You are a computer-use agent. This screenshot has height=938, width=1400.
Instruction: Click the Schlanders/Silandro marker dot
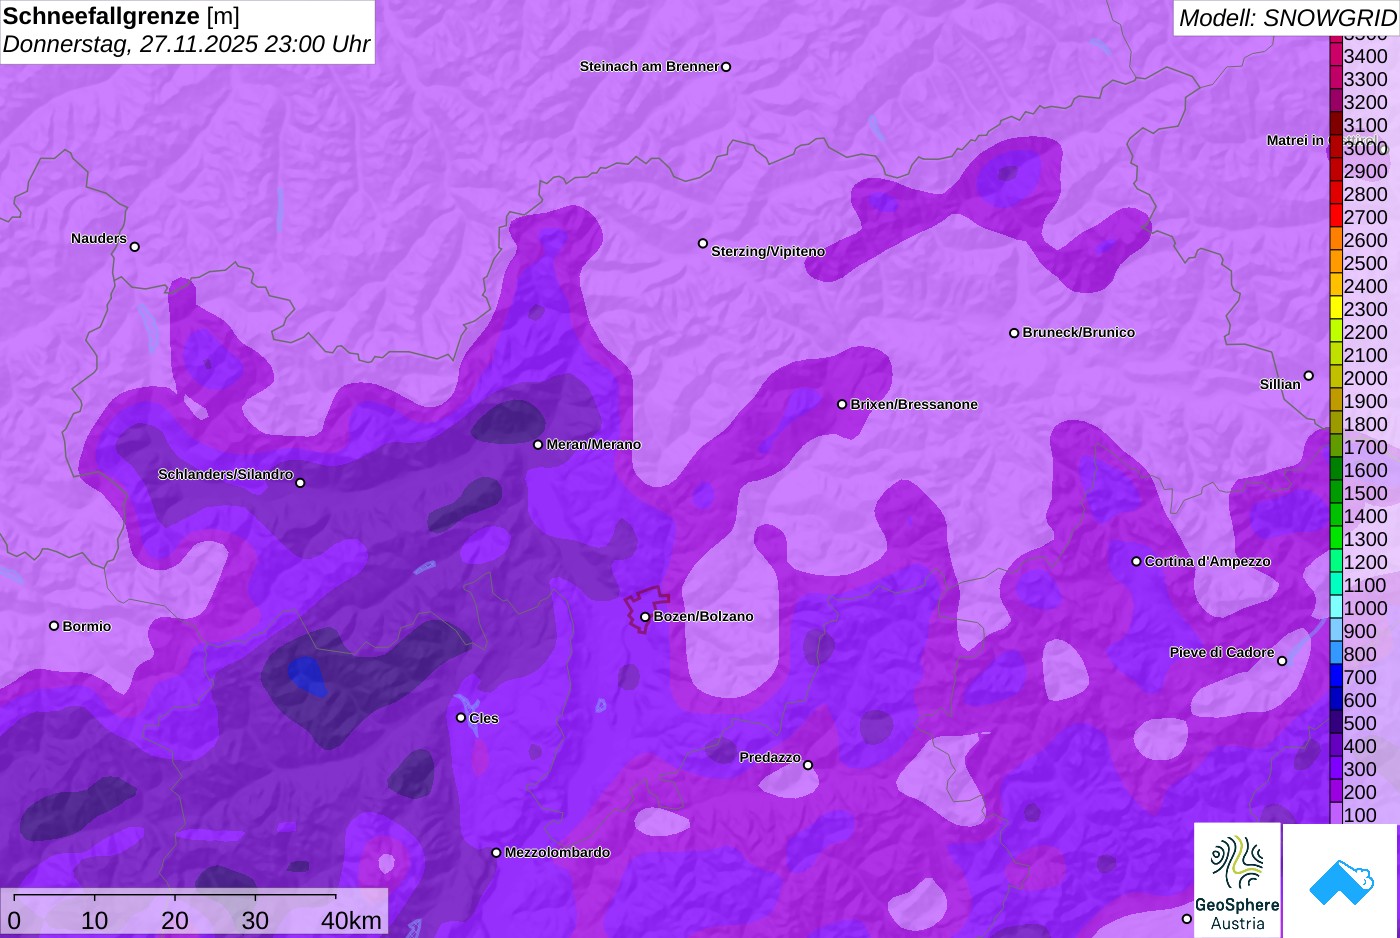coord(300,483)
